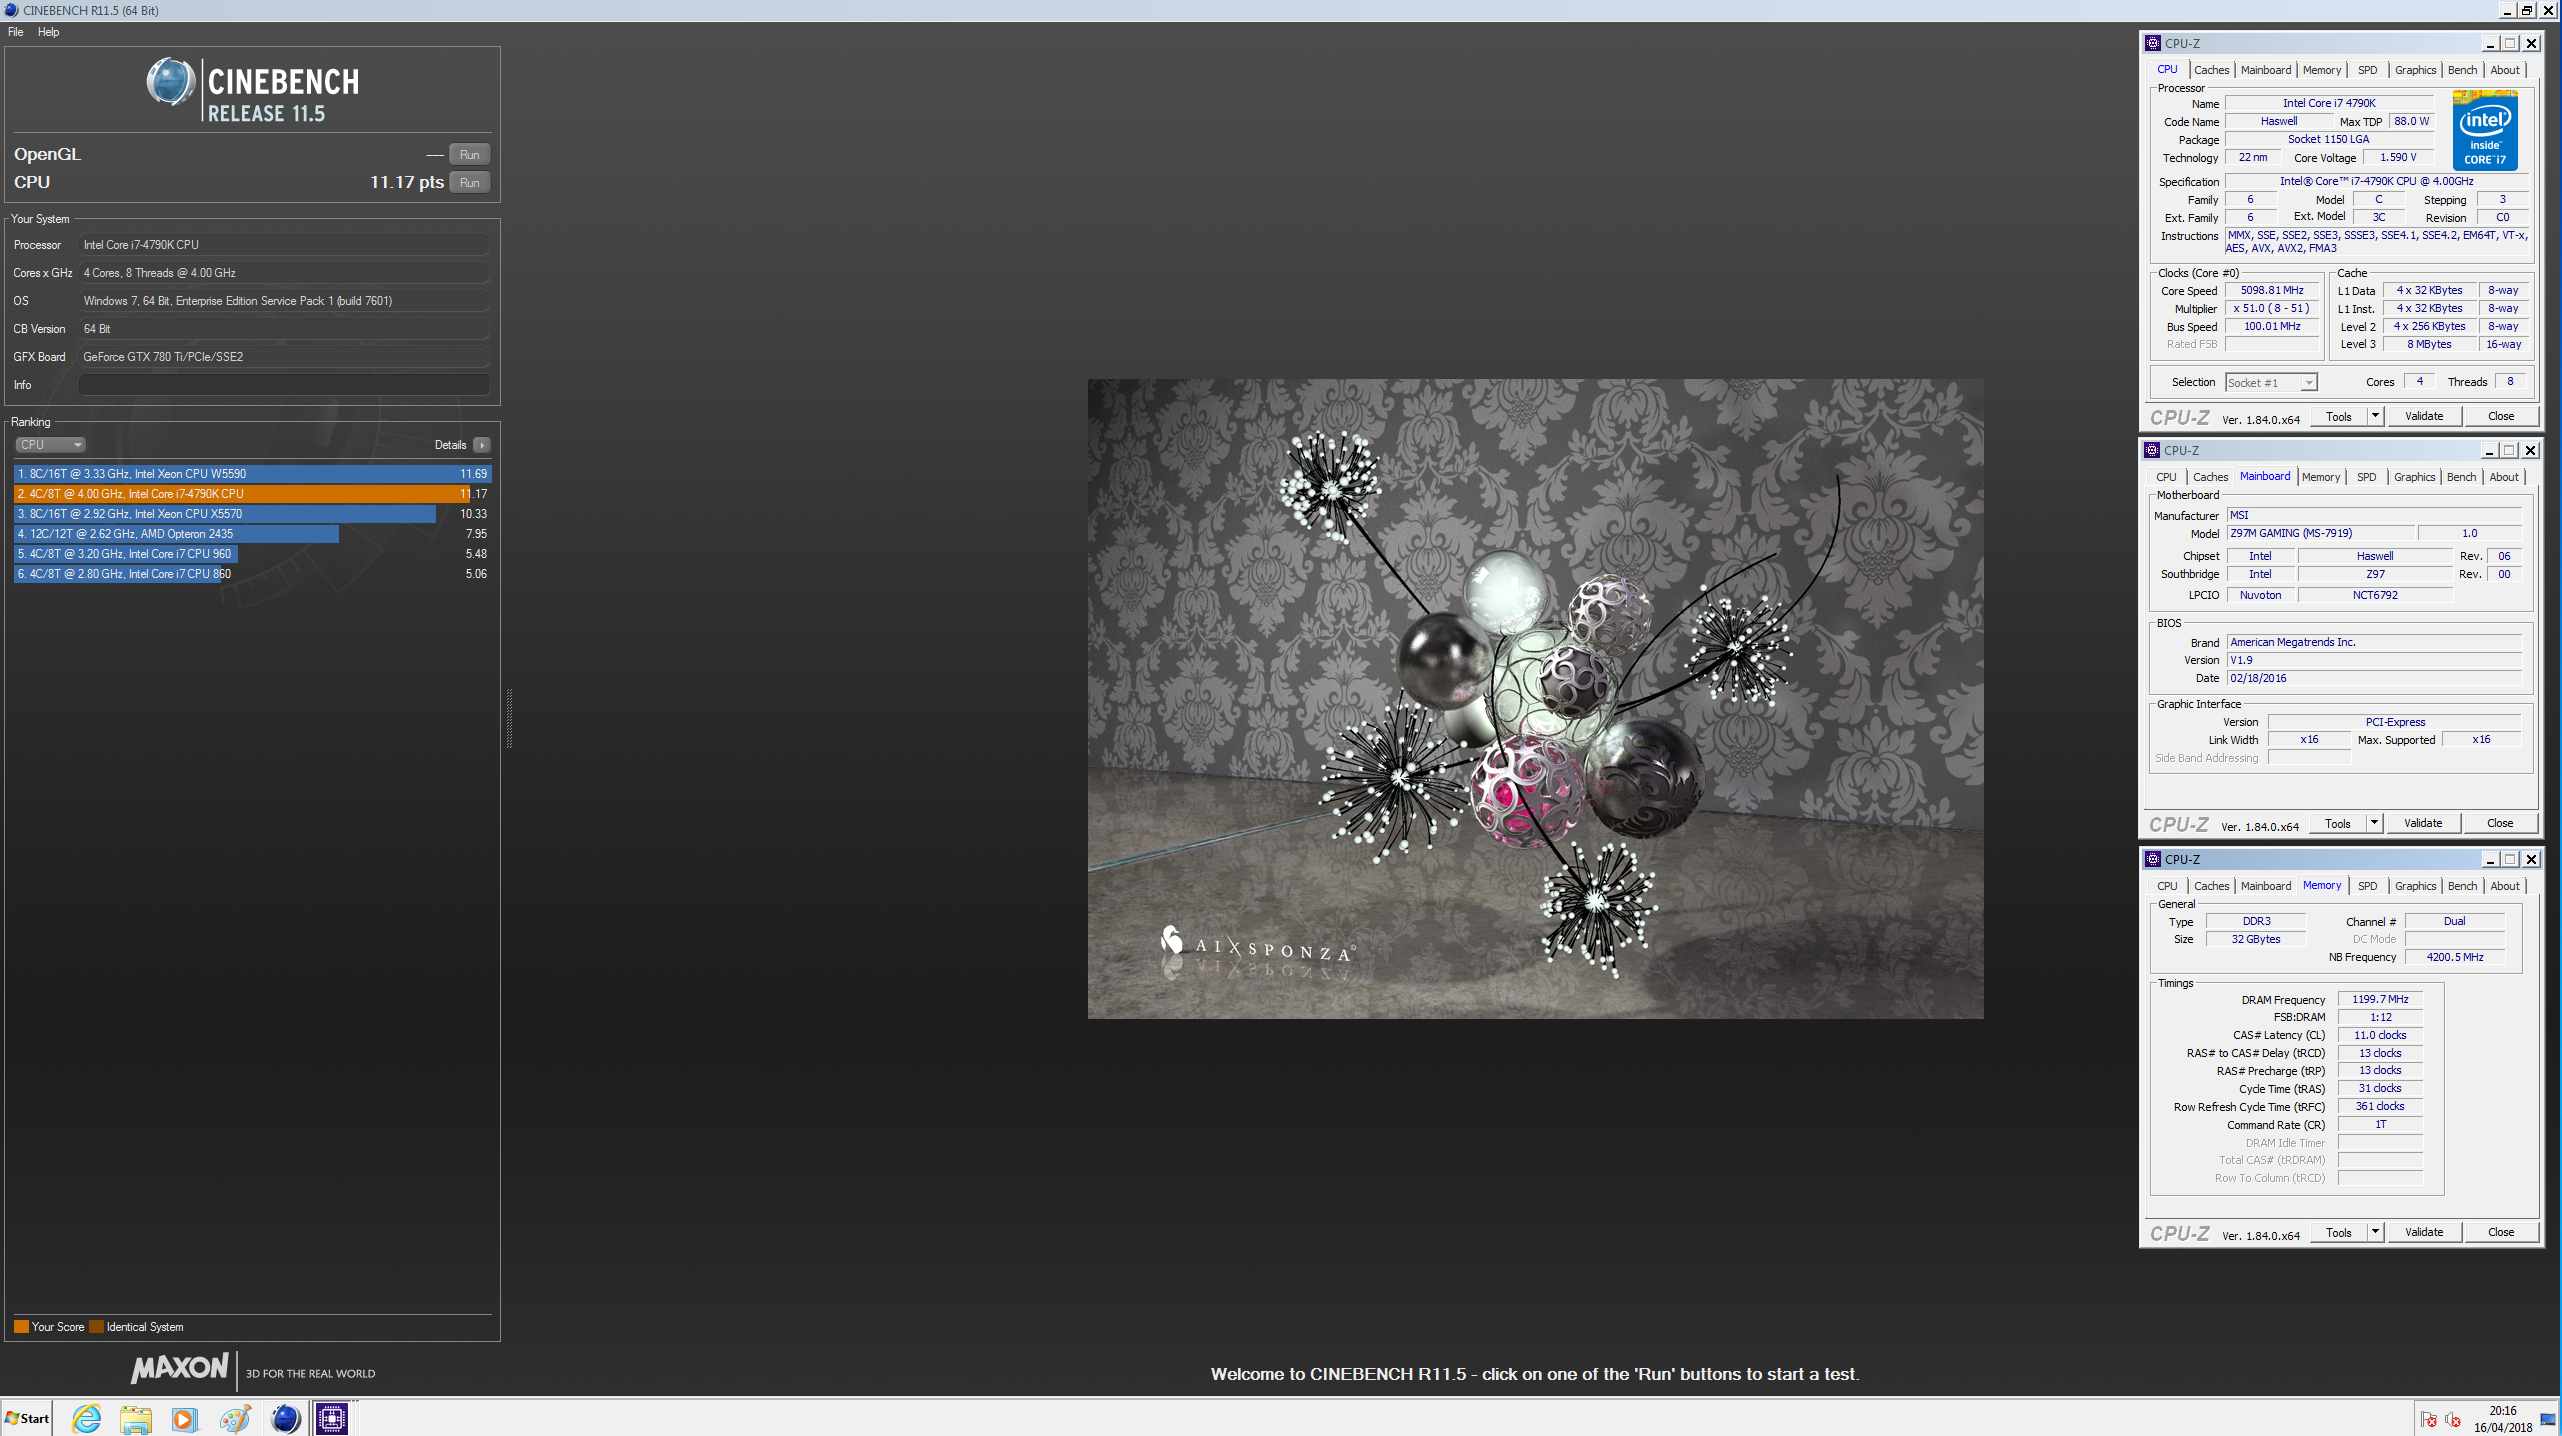Viewport: 2562px width, 1436px height.
Task: Run the OpenGL benchmark
Action: 469,155
